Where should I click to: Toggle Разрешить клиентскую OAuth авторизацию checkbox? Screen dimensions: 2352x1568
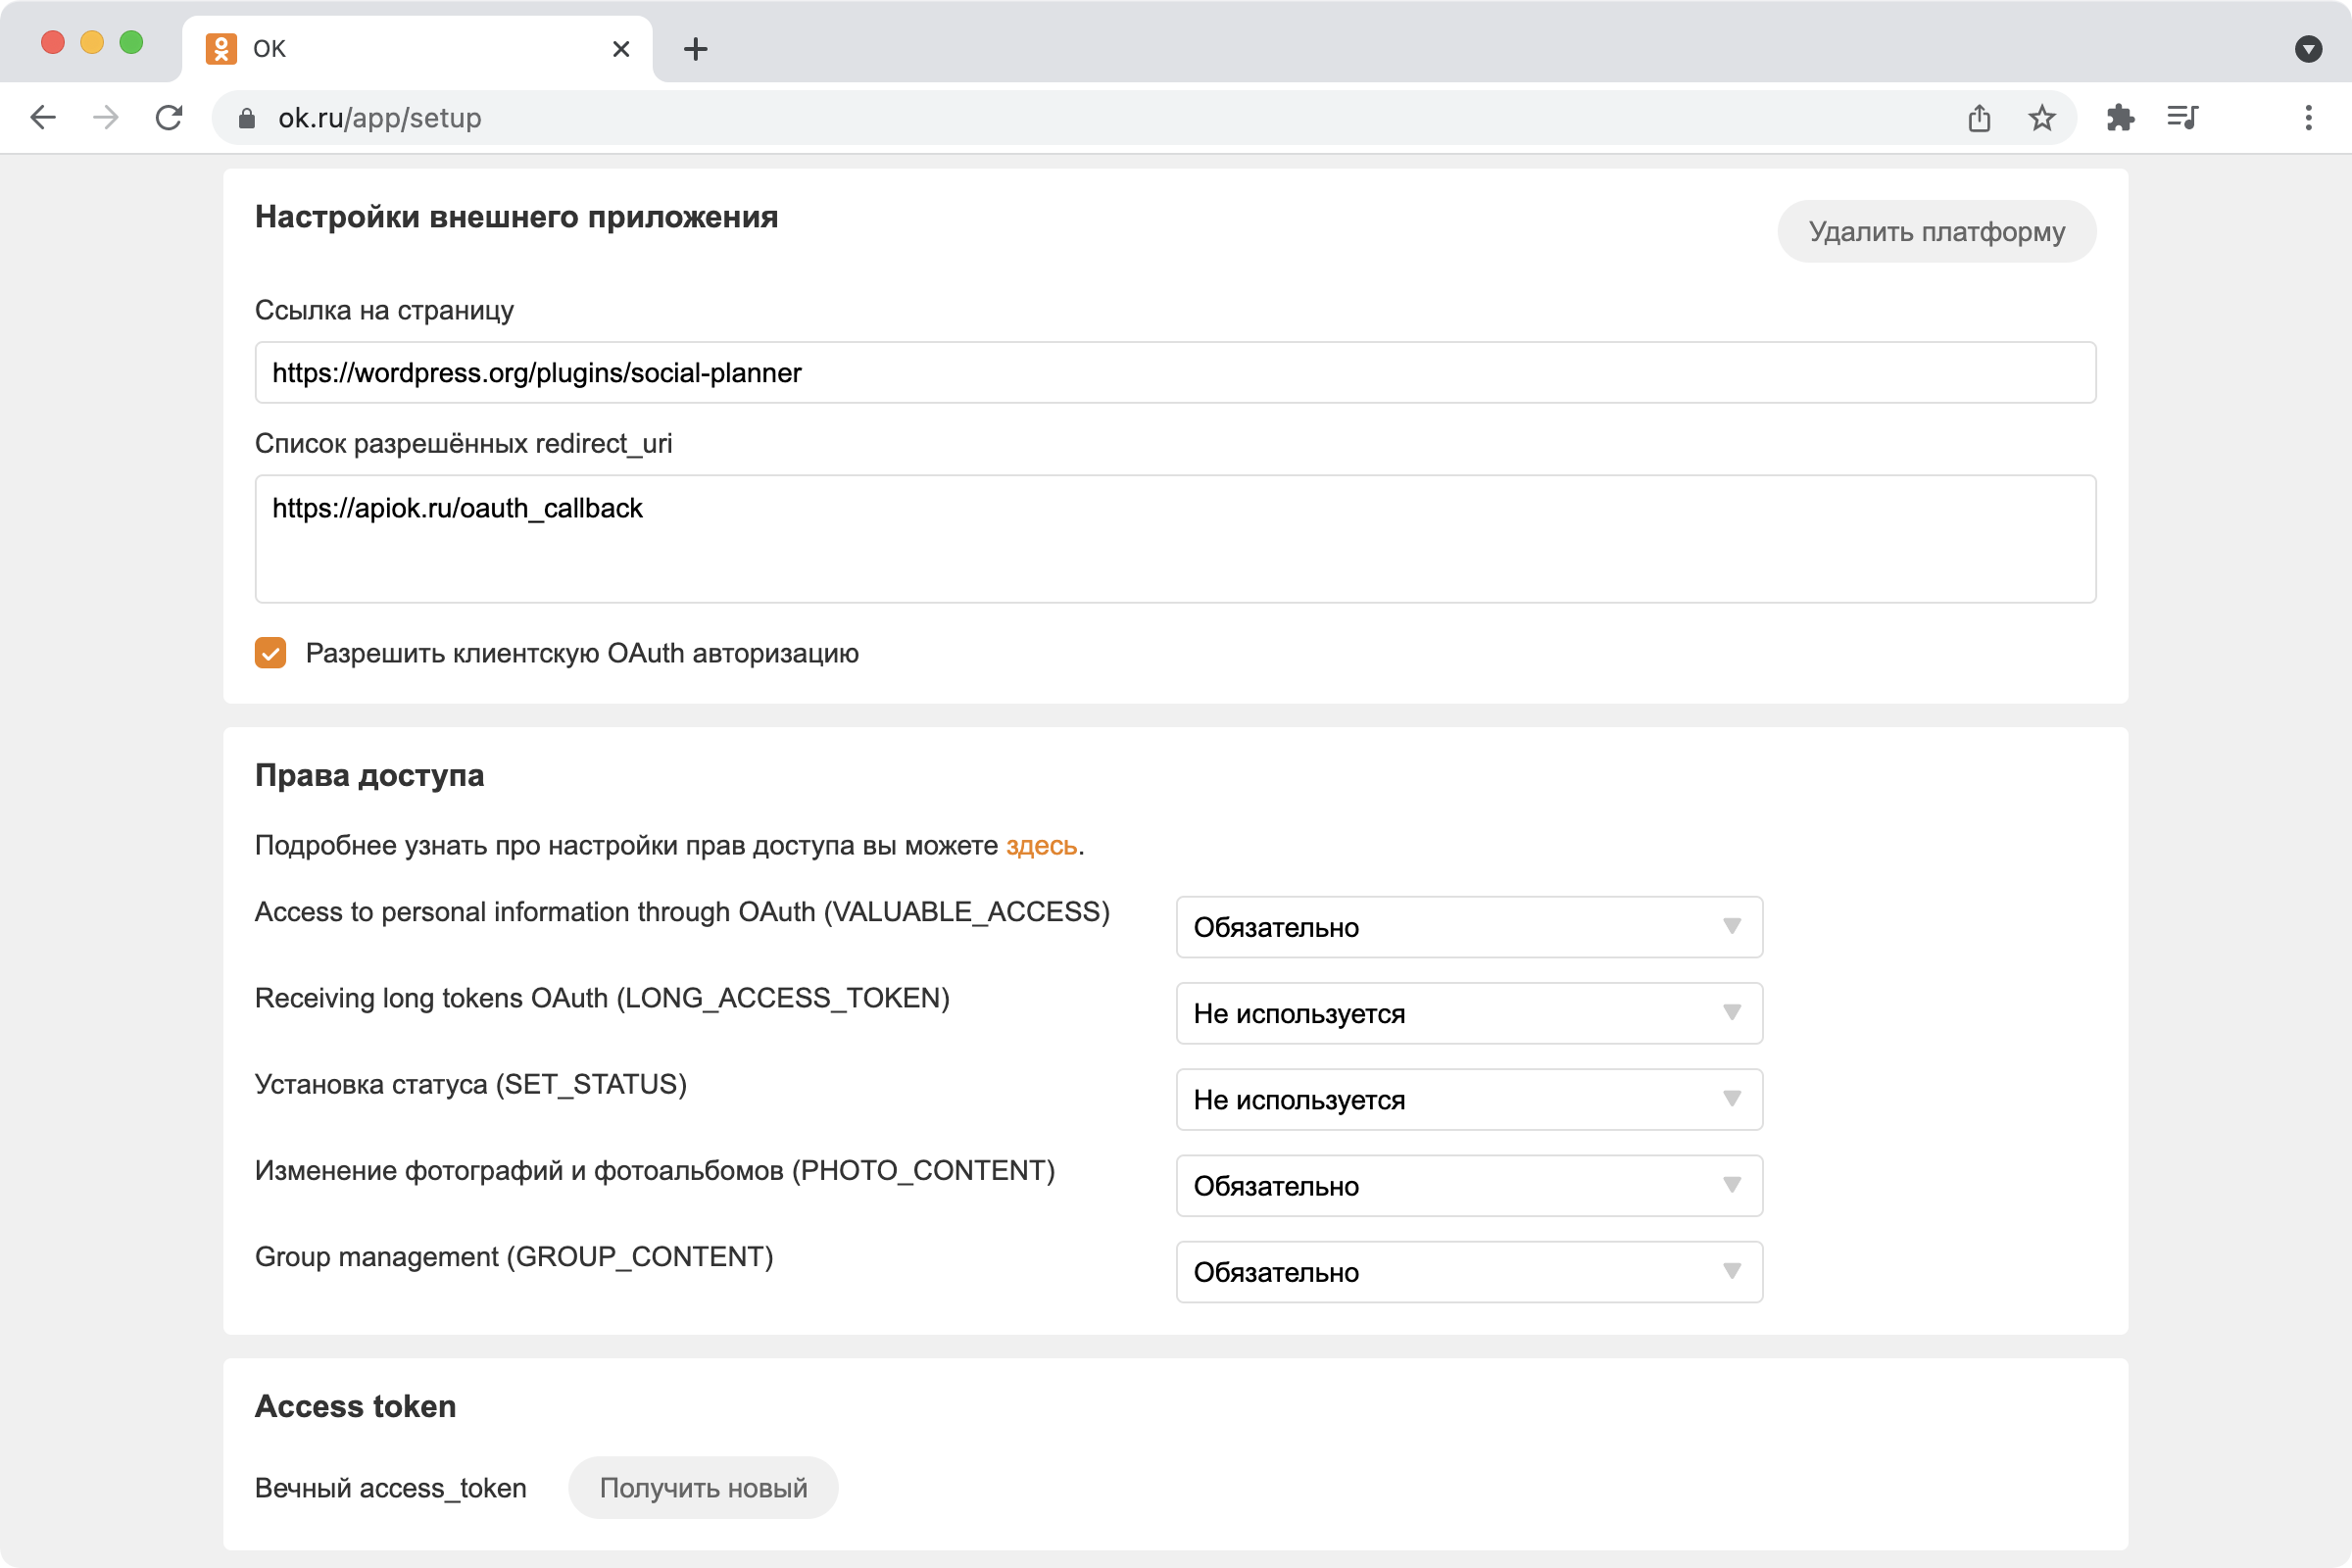pos(270,653)
